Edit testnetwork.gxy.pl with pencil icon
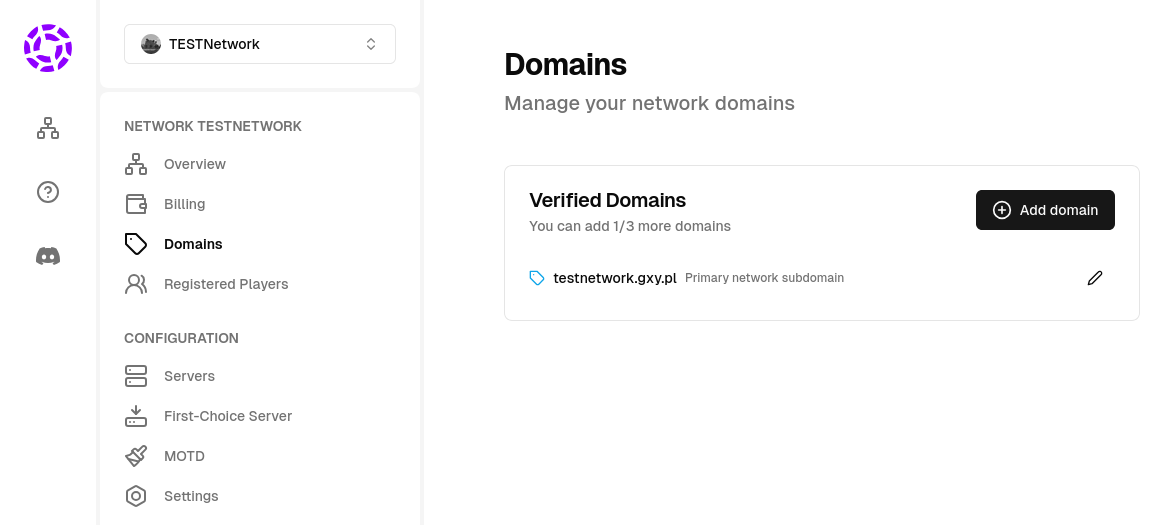The image size is (1162, 525). pyautogui.click(x=1095, y=278)
